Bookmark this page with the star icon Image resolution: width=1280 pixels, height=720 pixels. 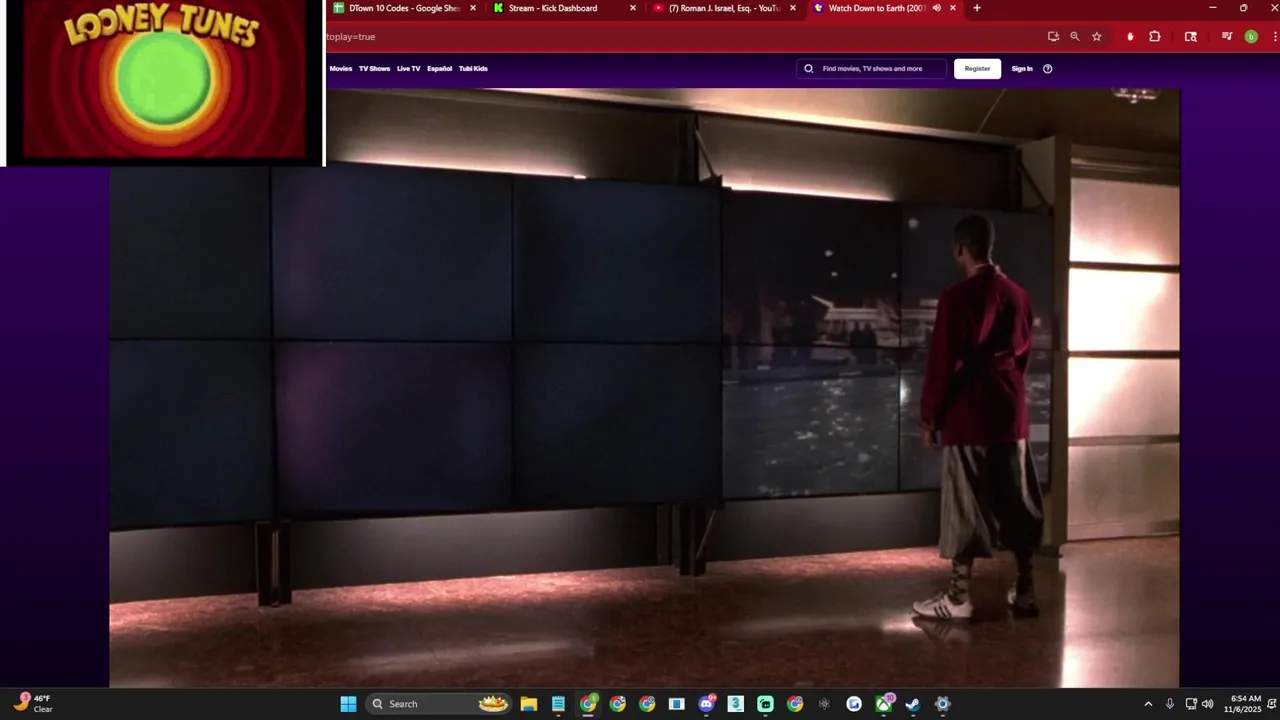click(x=1097, y=36)
